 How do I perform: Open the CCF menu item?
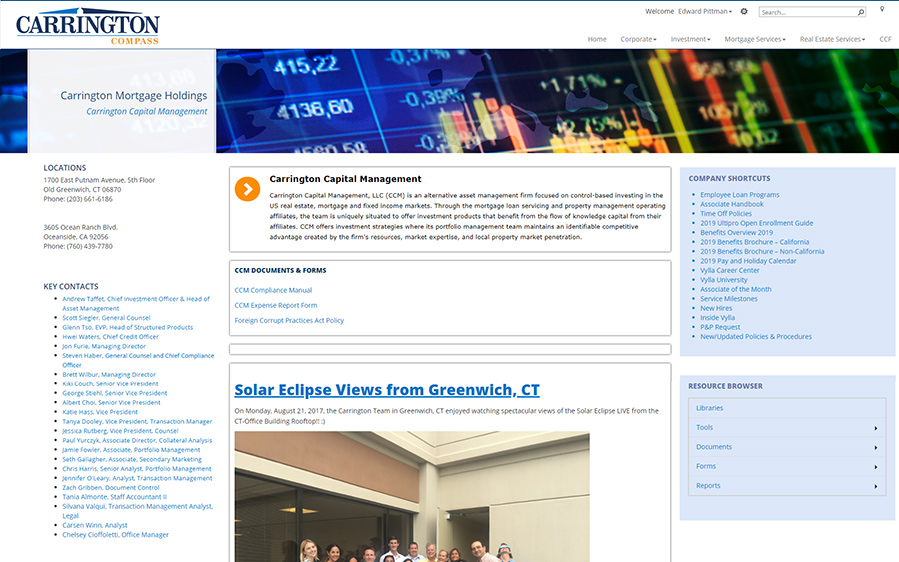point(885,40)
